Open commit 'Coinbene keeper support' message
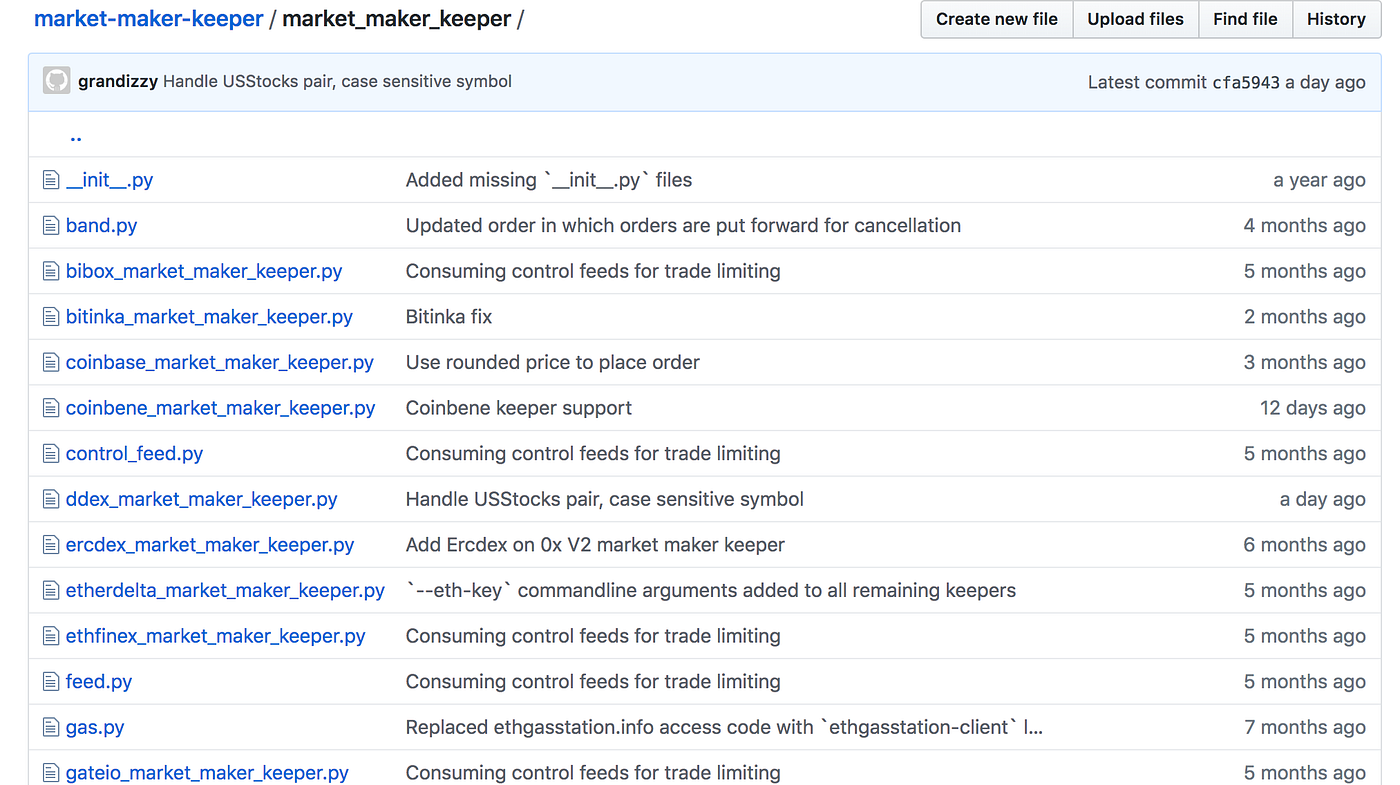 (519, 408)
